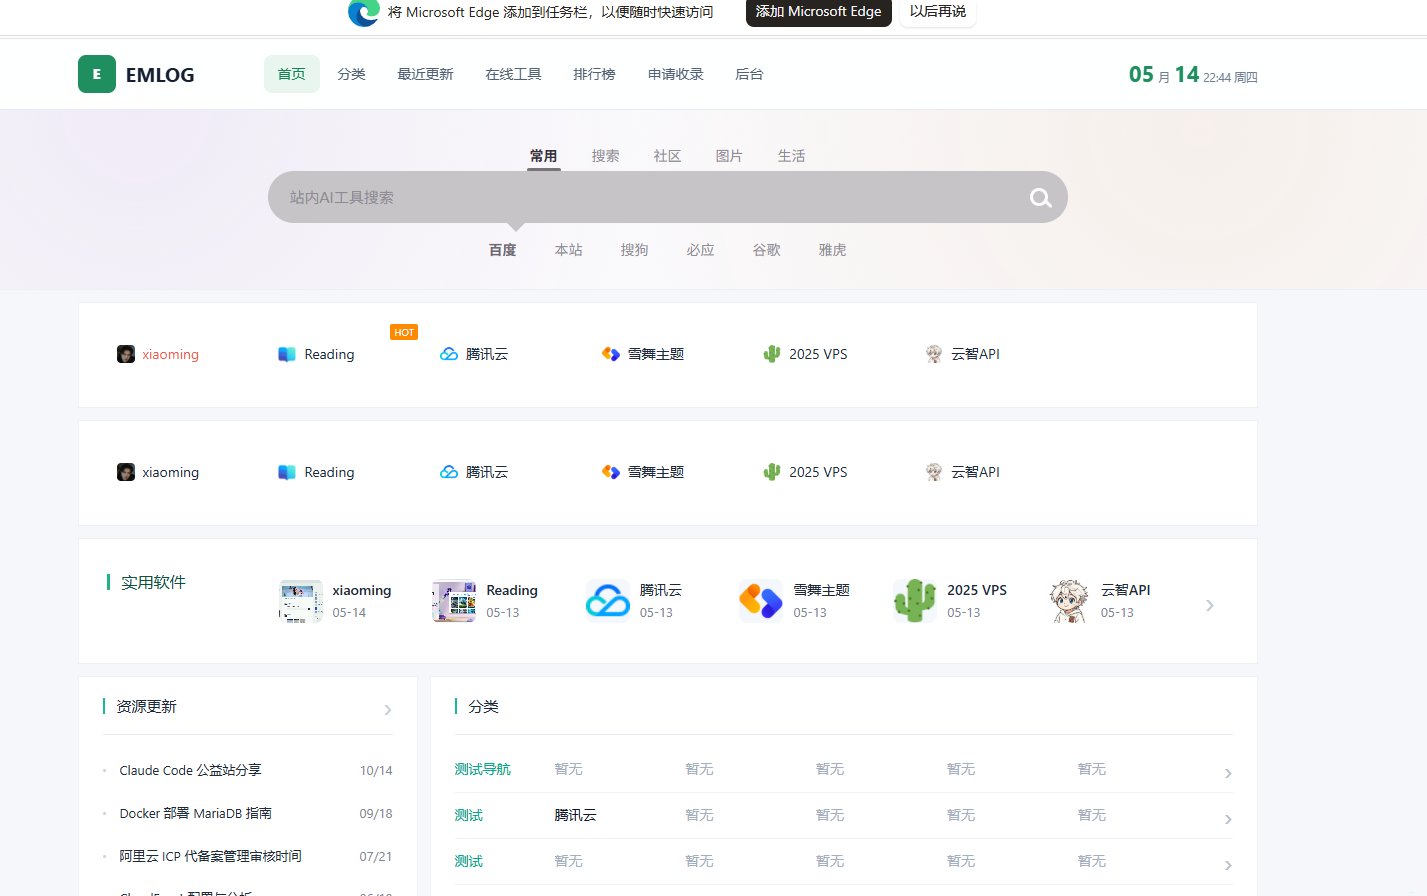Click 添加 Microsoft Edge button
The width and height of the screenshot is (1427, 896).
[x=819, y=12]
